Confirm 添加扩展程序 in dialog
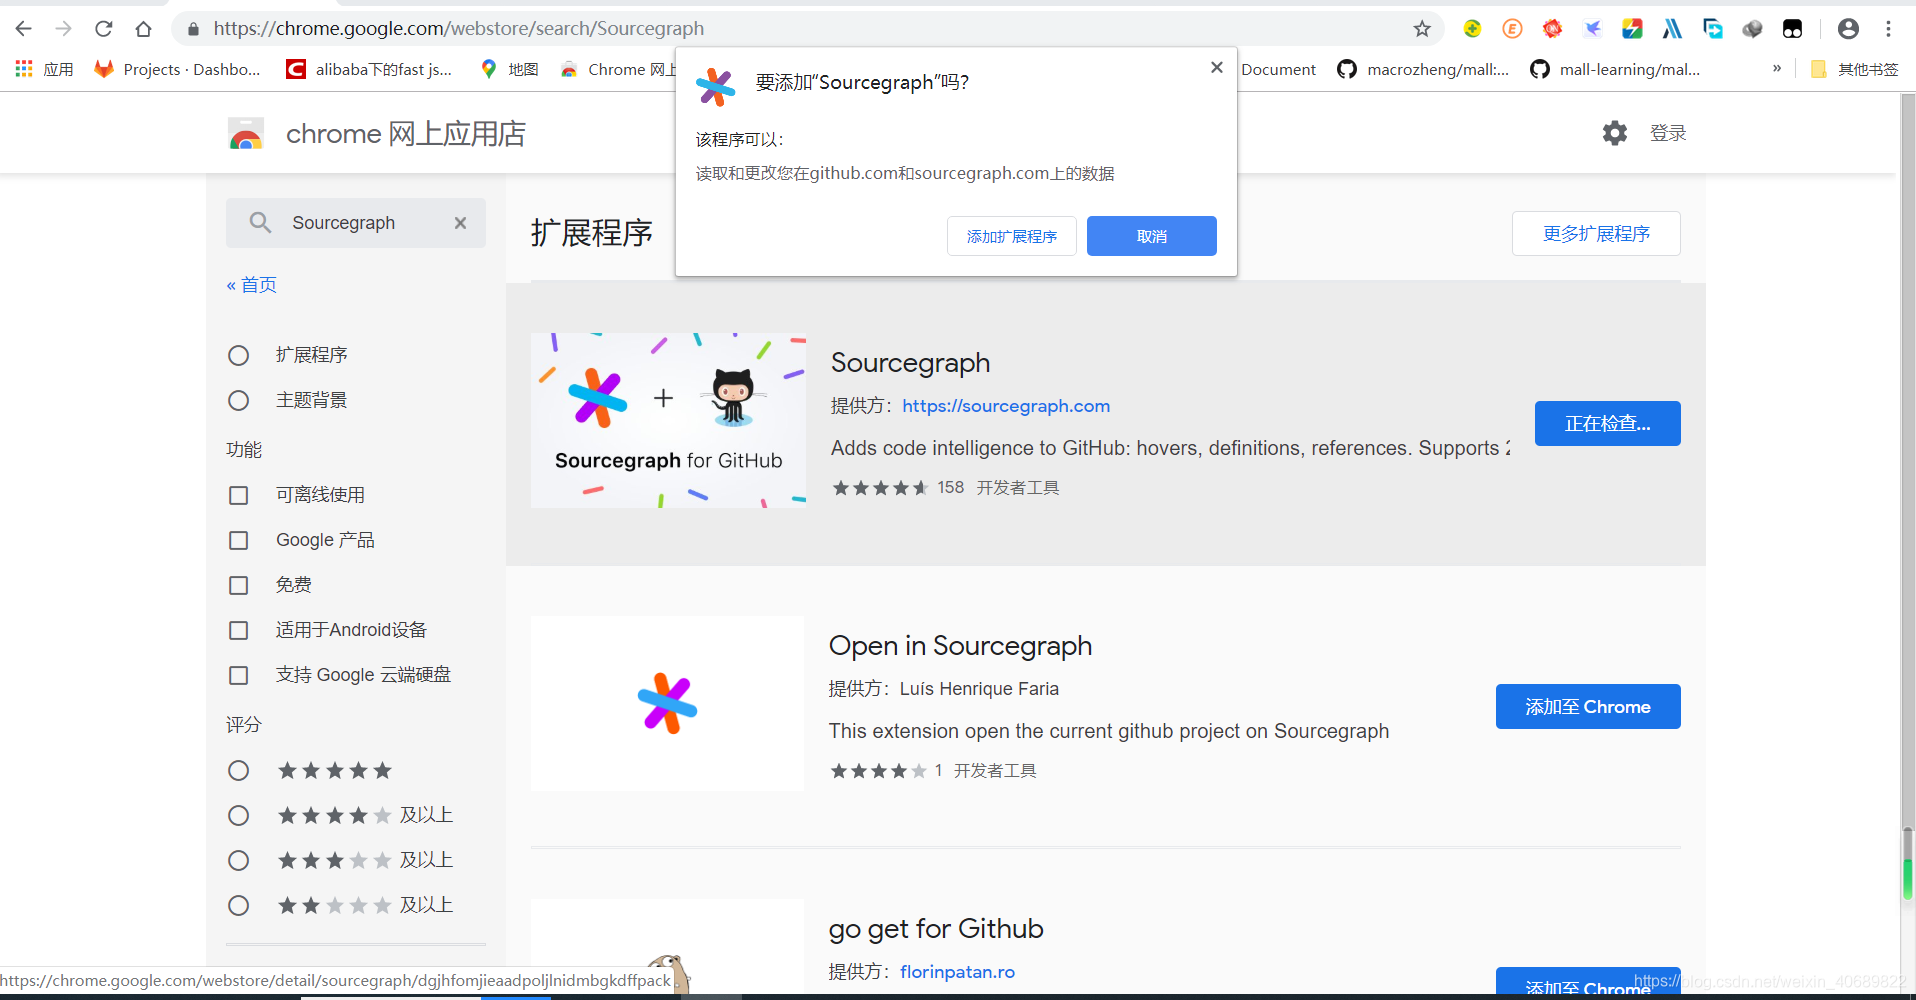Screen dimensions: 1916x1000 coord(1012,236)
